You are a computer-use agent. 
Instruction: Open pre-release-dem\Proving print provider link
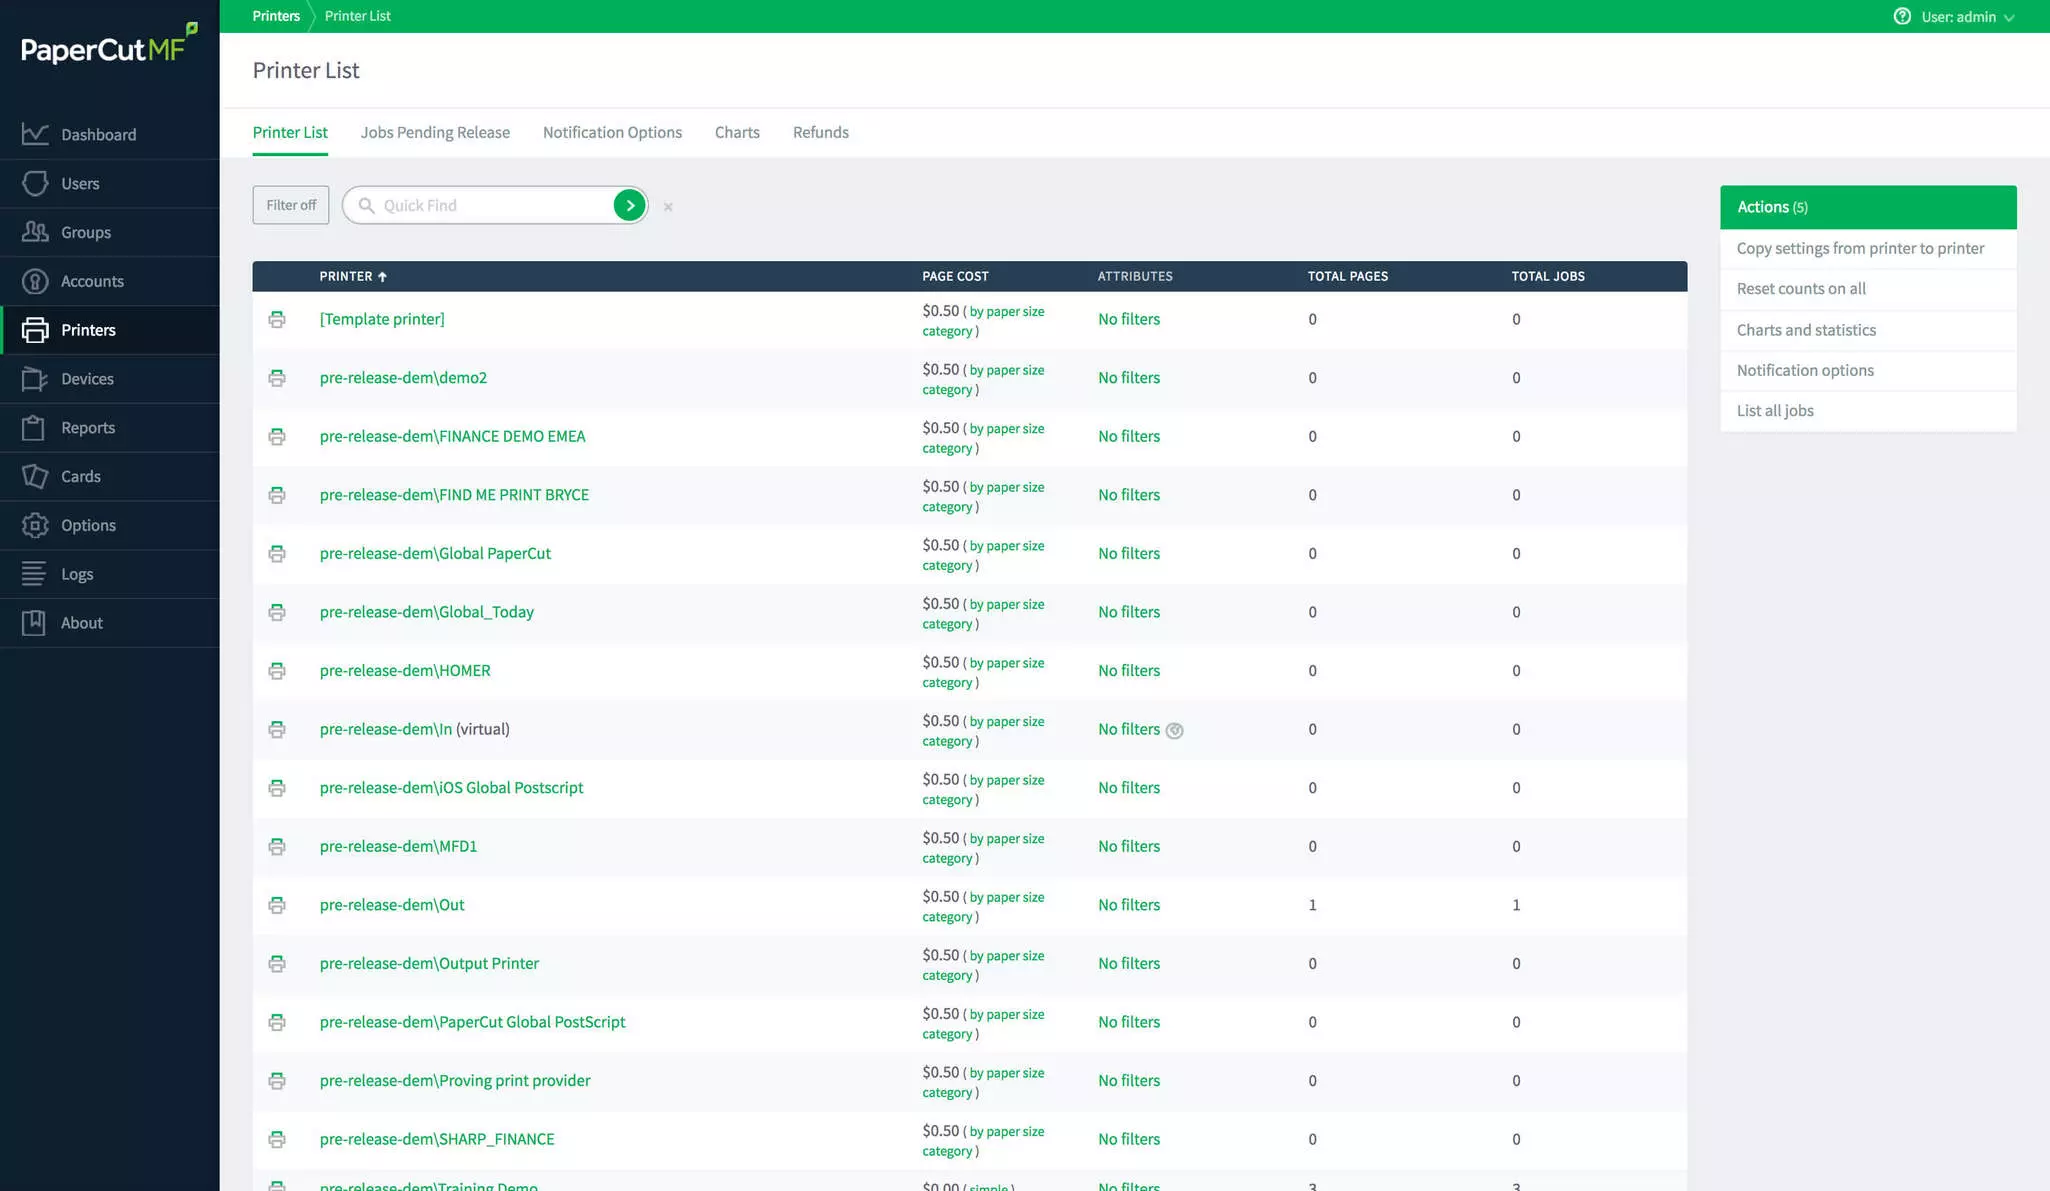tap(455, 1081)
